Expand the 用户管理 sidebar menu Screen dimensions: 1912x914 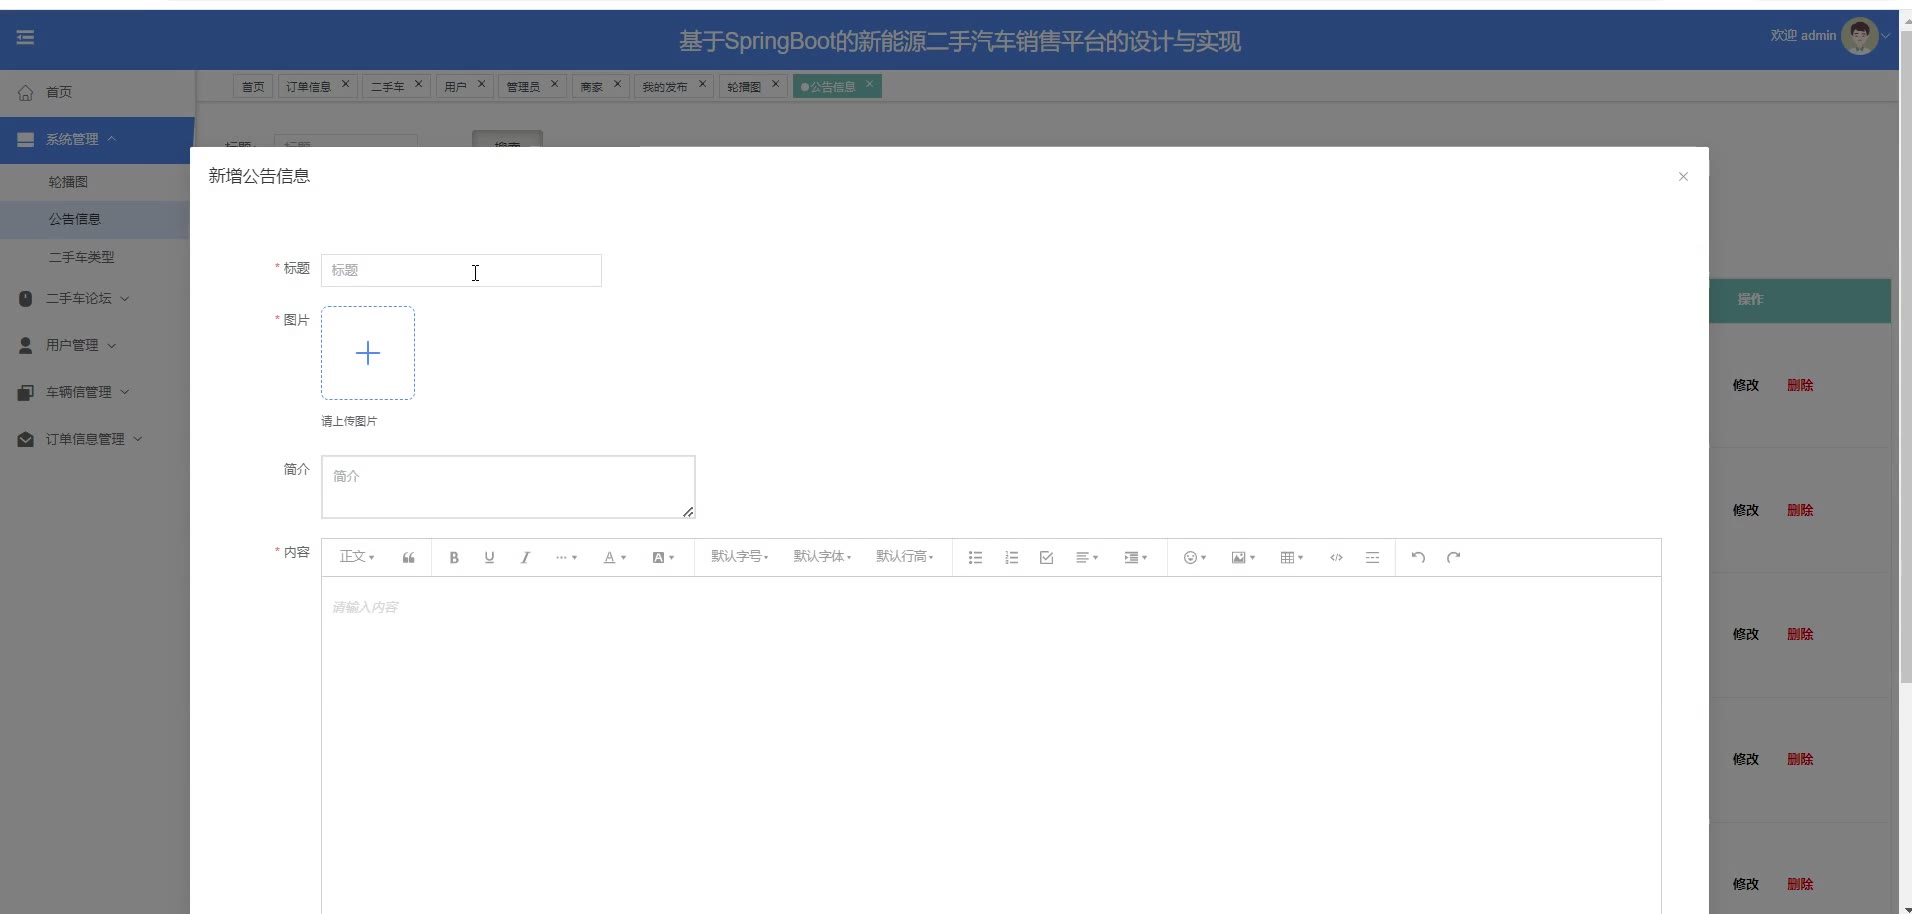97,345
